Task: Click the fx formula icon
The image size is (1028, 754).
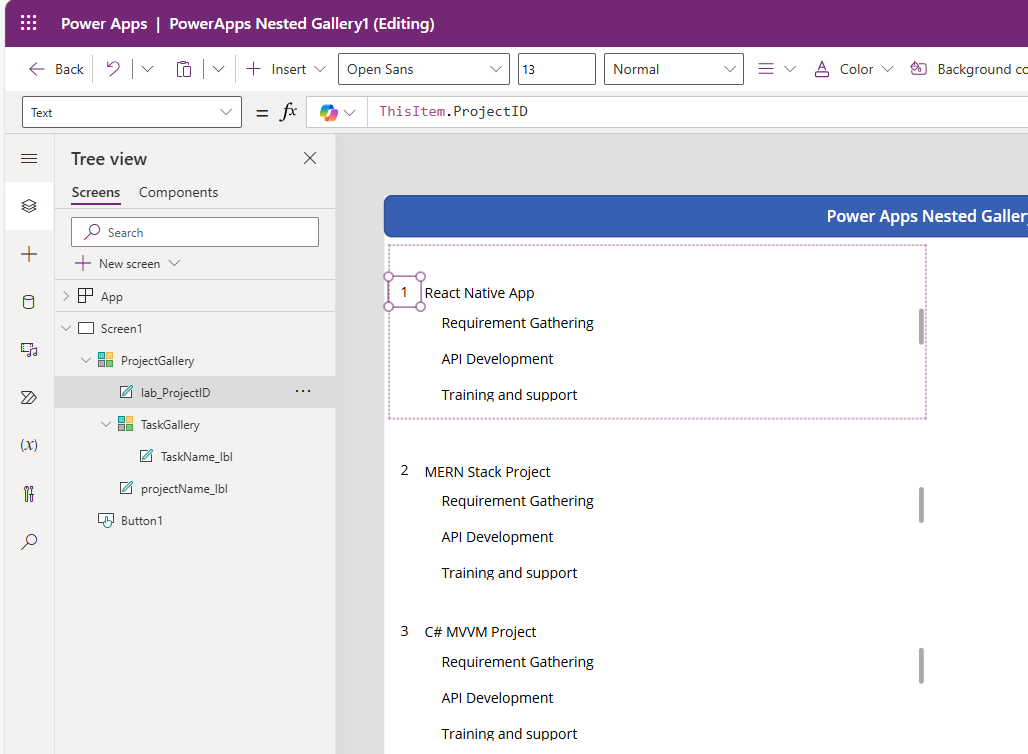Action: [288, 112]
